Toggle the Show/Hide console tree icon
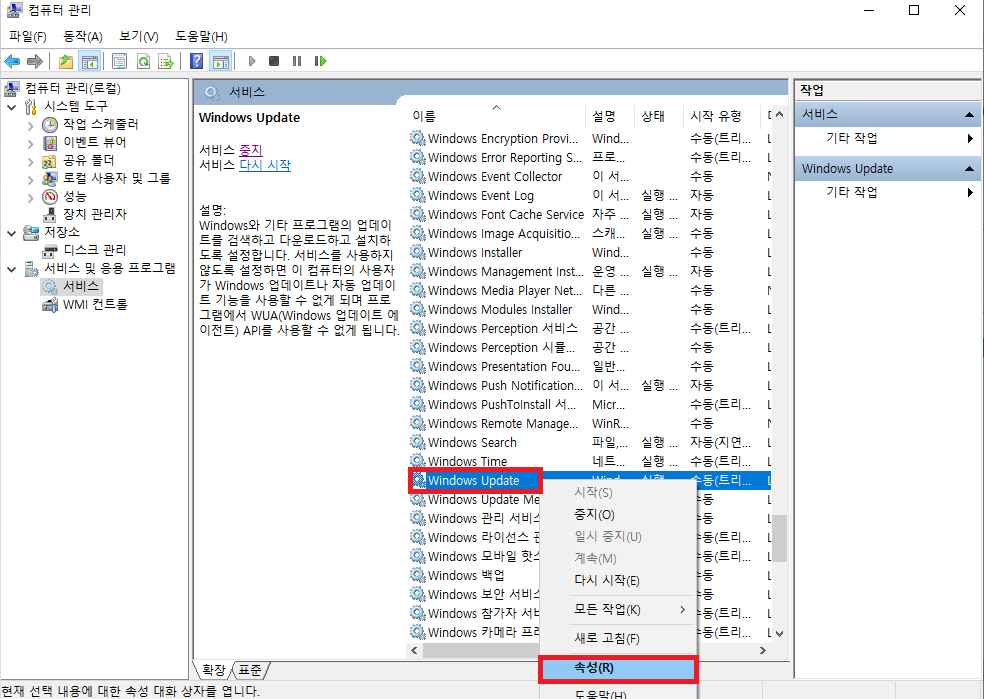Screen dimensions: 984x699 (x=90, y=61)
